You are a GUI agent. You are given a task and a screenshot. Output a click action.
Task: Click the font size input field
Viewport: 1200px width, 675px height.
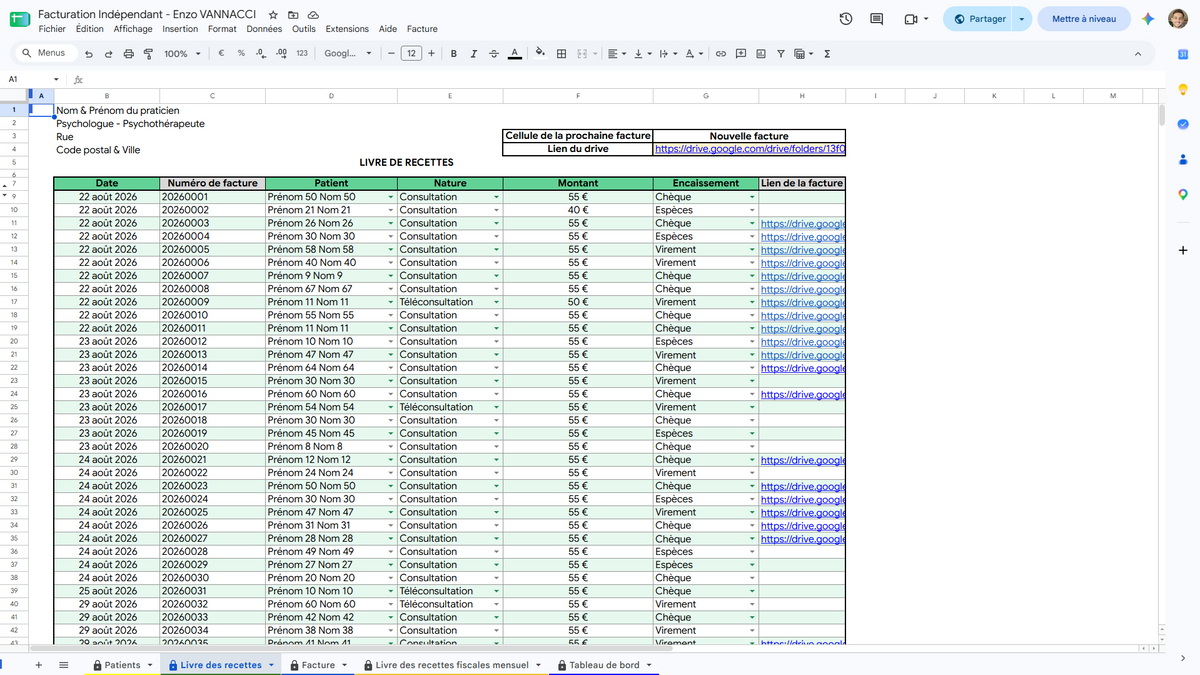click(411, 54)
